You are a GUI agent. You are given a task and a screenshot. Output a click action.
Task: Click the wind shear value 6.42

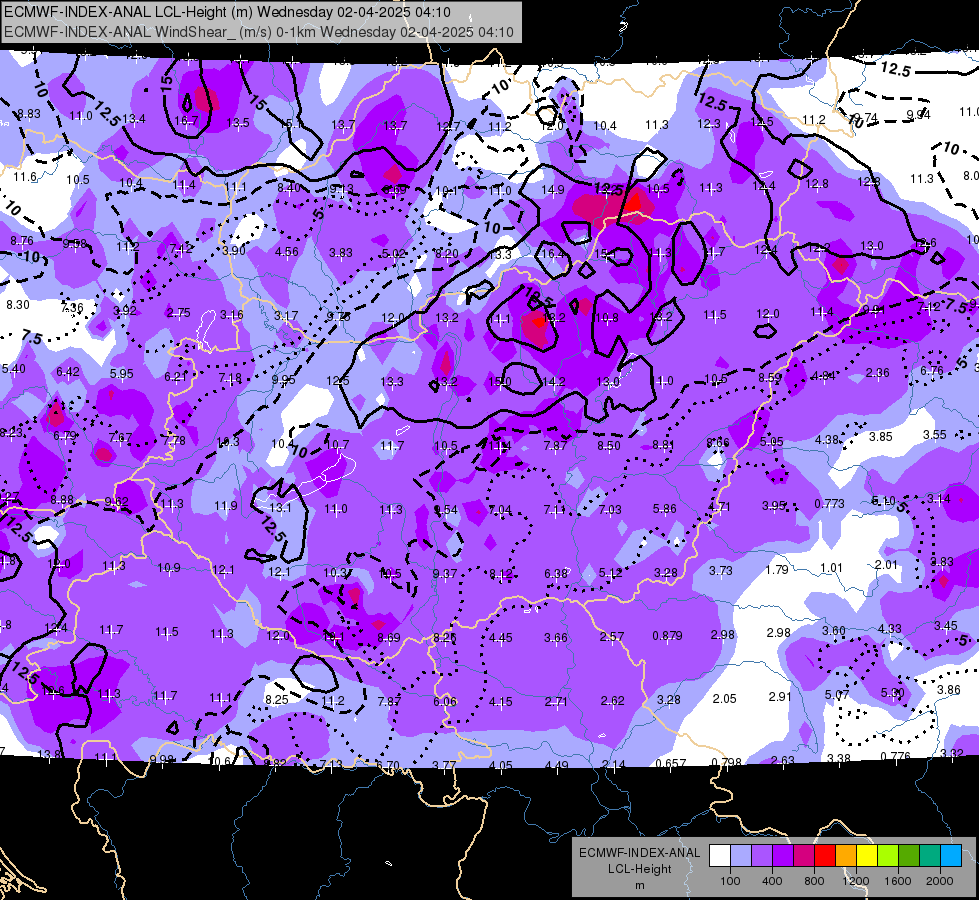(68, 372)
